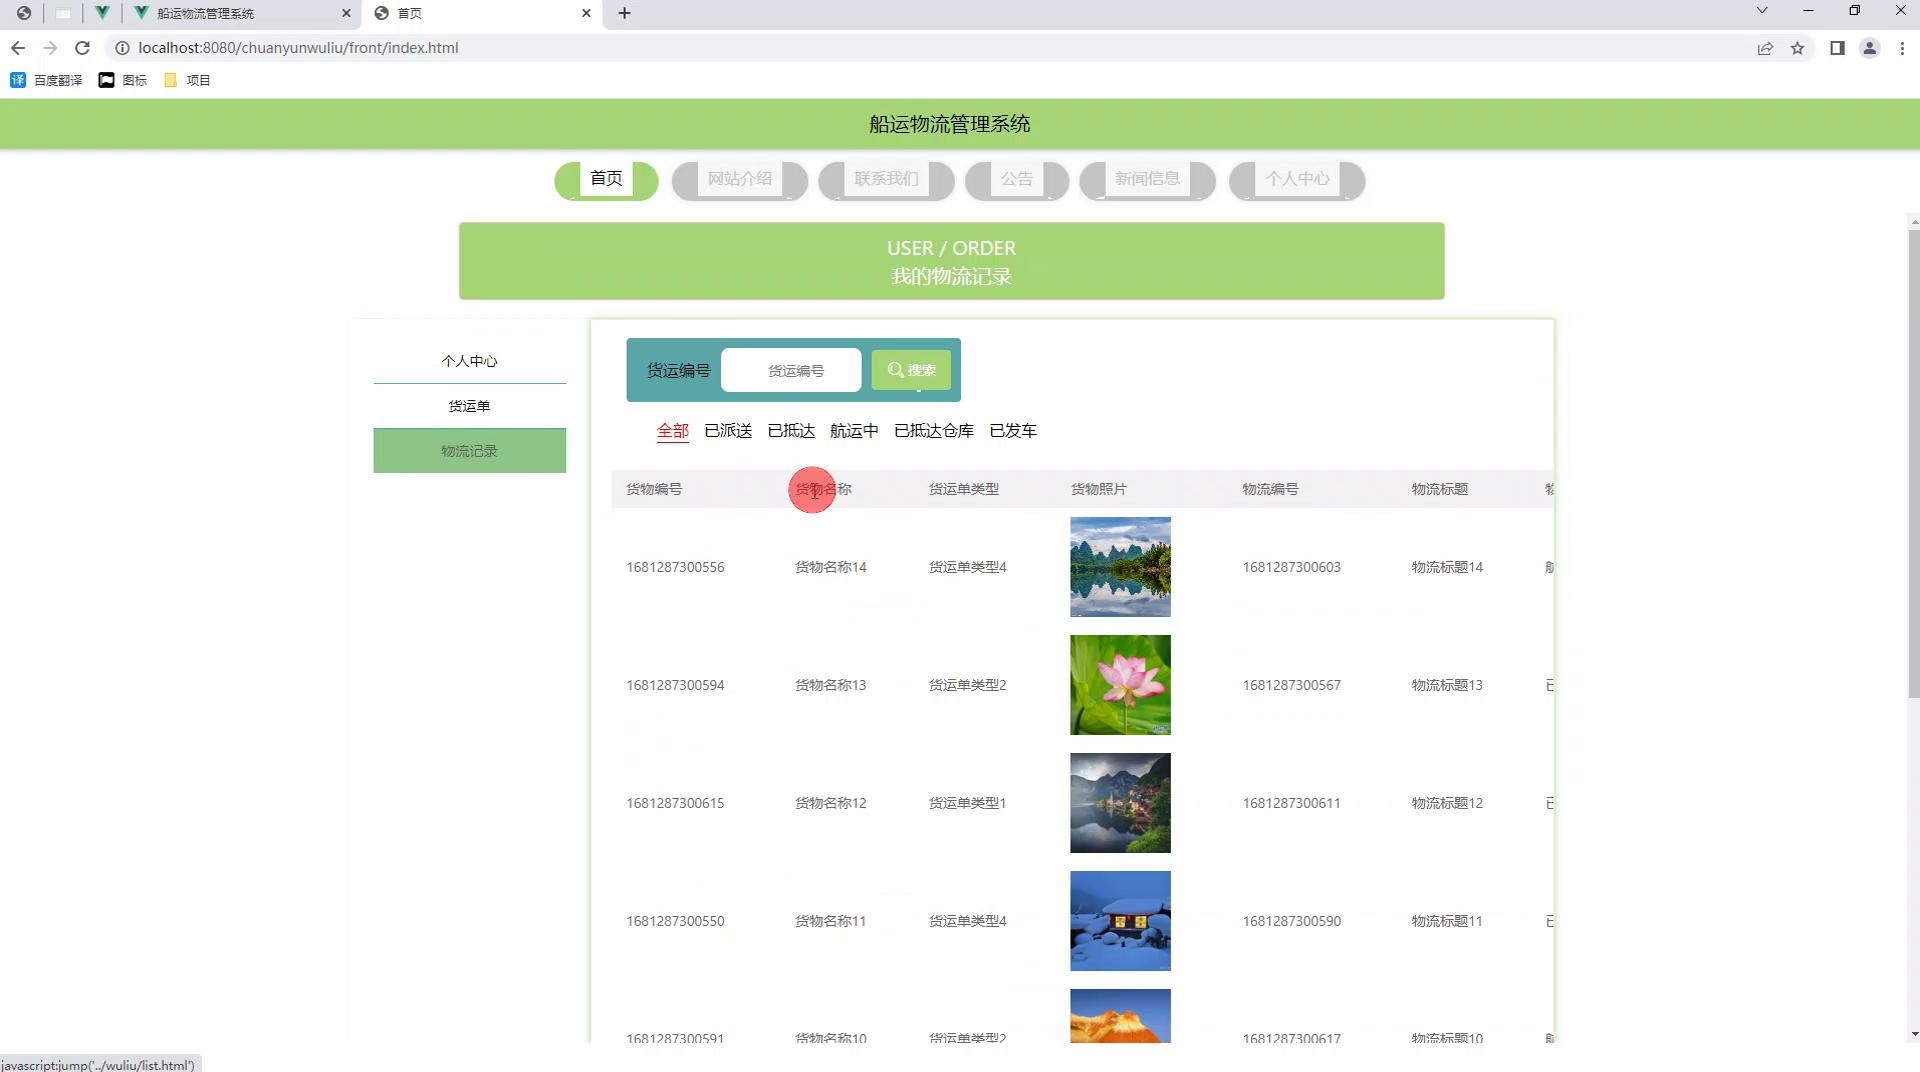Click cell 1681287300556
The height and width of the screenshot is (1072, 1920).
pyautogui.click(x=675, y=567)
